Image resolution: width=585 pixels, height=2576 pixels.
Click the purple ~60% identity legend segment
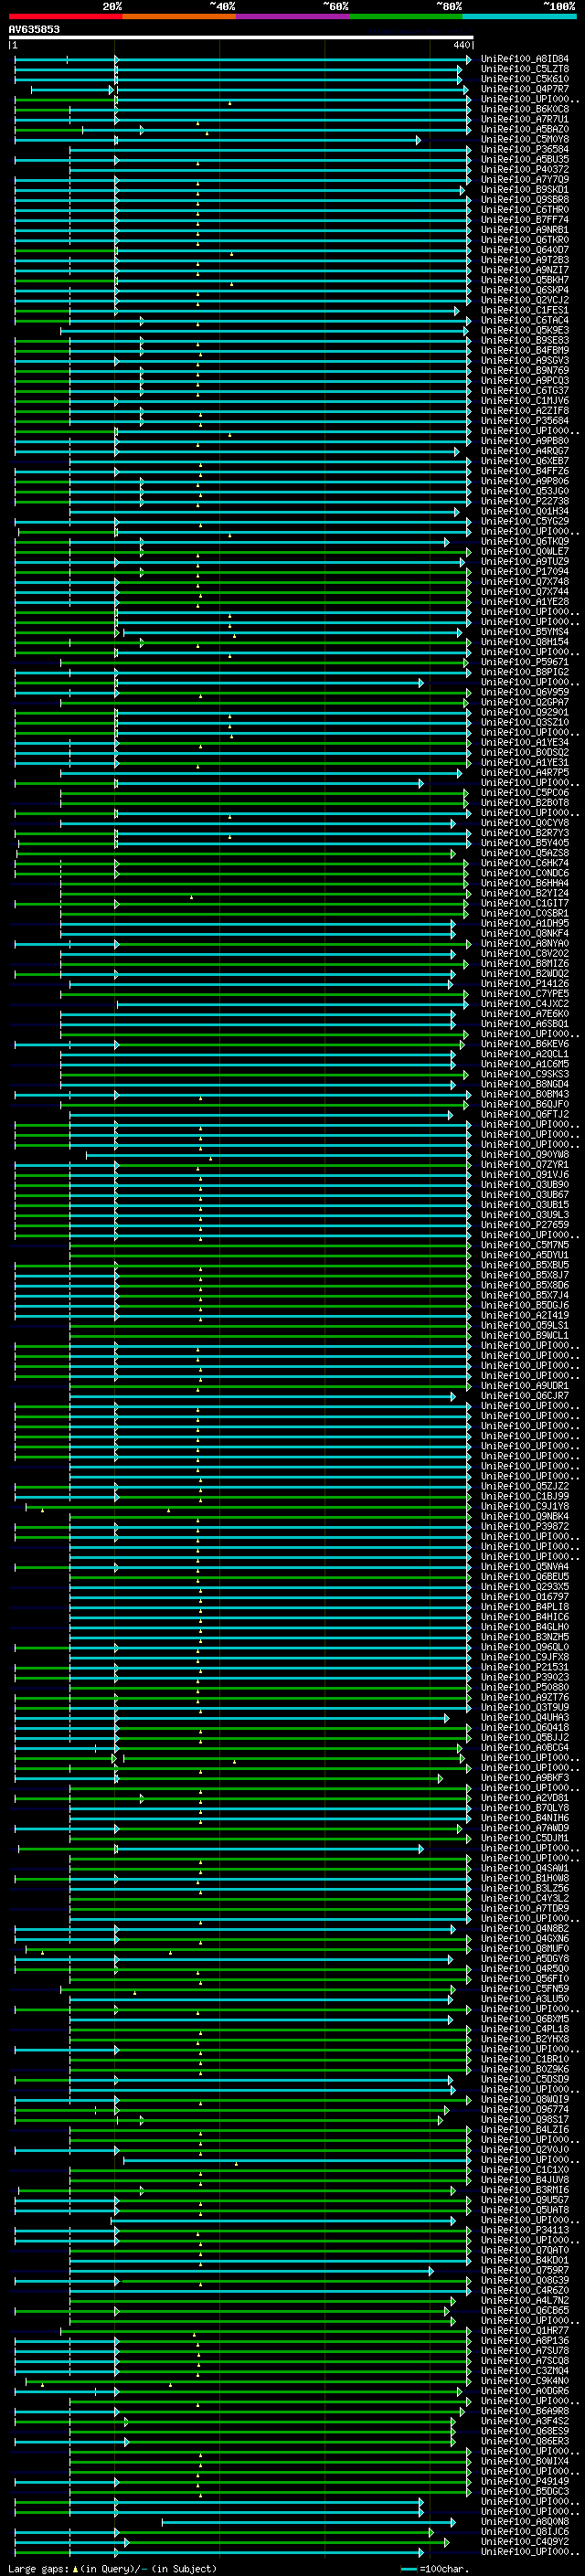click(292, 17)
